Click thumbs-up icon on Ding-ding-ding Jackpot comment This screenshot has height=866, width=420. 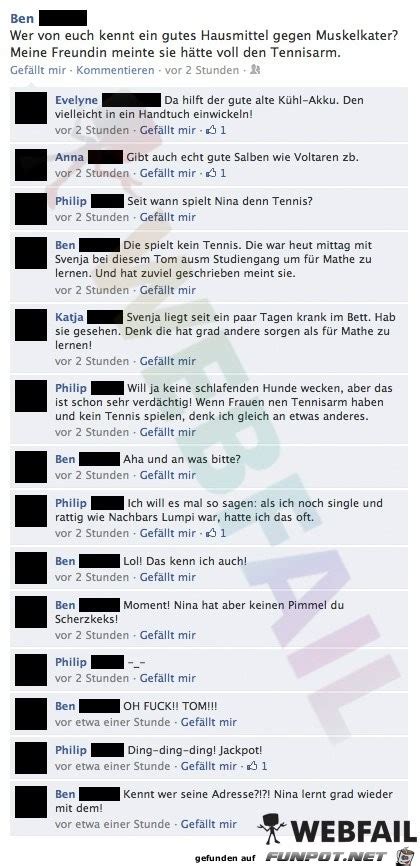pyautogui.click(x=253, y=766)
